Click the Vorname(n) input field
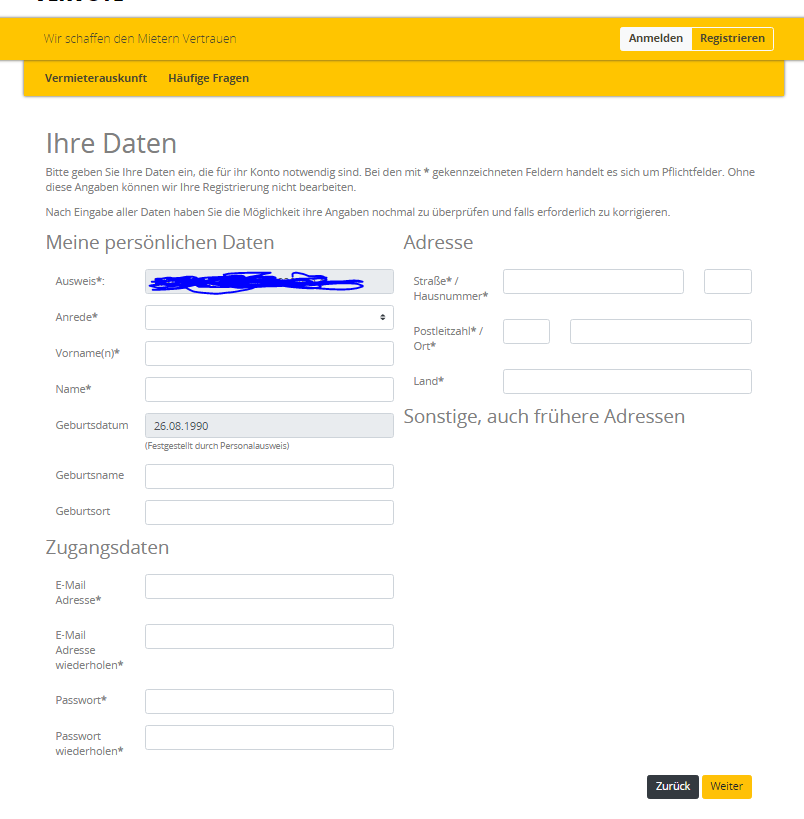 coord(269,353)
